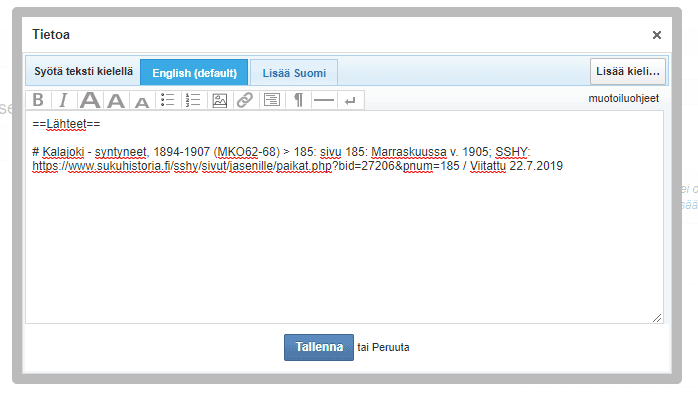Insert a paragraph mark with the pilcrow icon
698x393 pixels.
point(298,100)
